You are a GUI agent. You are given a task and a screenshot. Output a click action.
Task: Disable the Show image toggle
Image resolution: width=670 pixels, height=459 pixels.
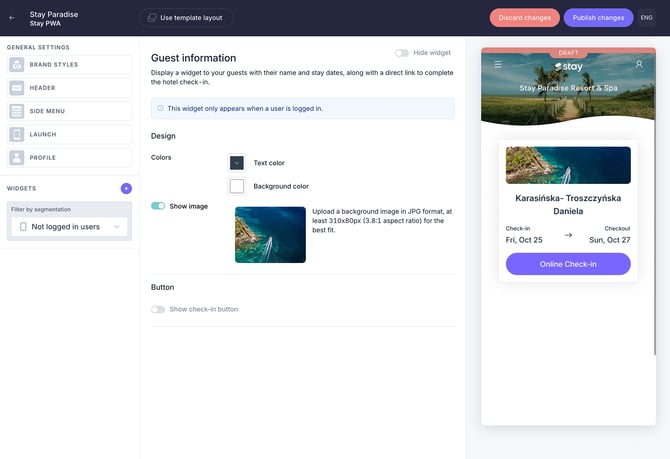click(x=158, y=206)
